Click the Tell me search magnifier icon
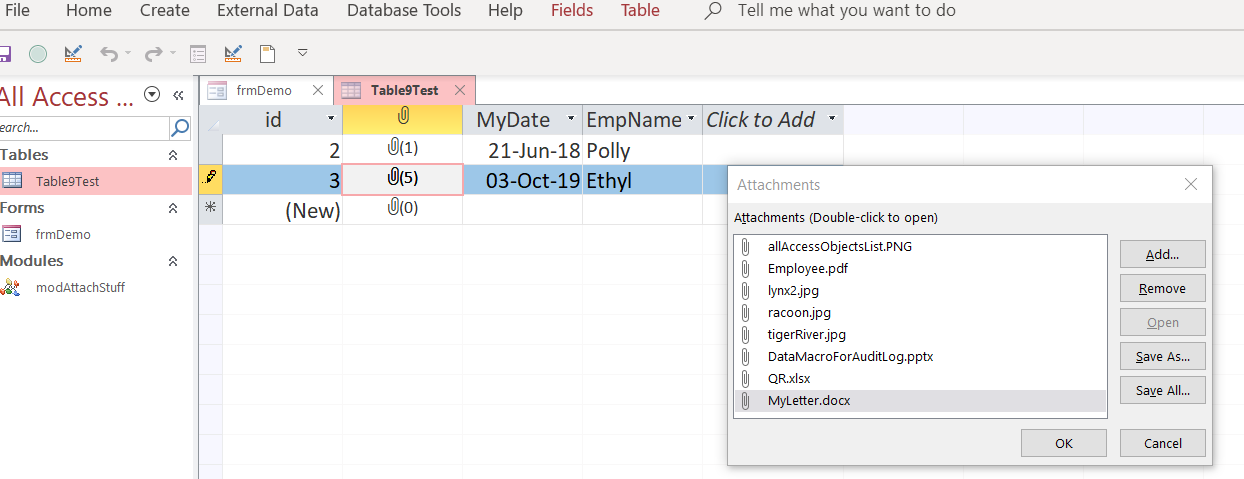1244x479 pixels. pyautogui.click(x=713, y=11)
